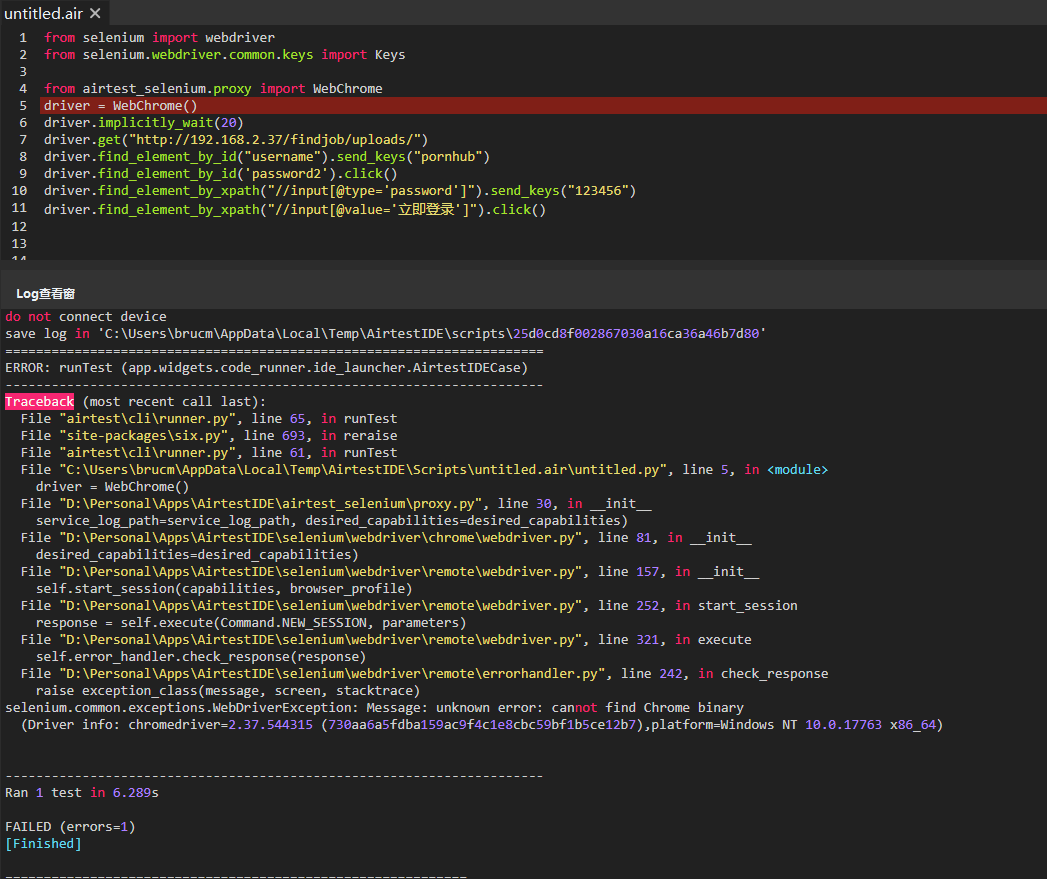The height and width of the screenshot is (879, 1047).
Task: Click the Log查看窗 panel header
Action: pos(44,293)
